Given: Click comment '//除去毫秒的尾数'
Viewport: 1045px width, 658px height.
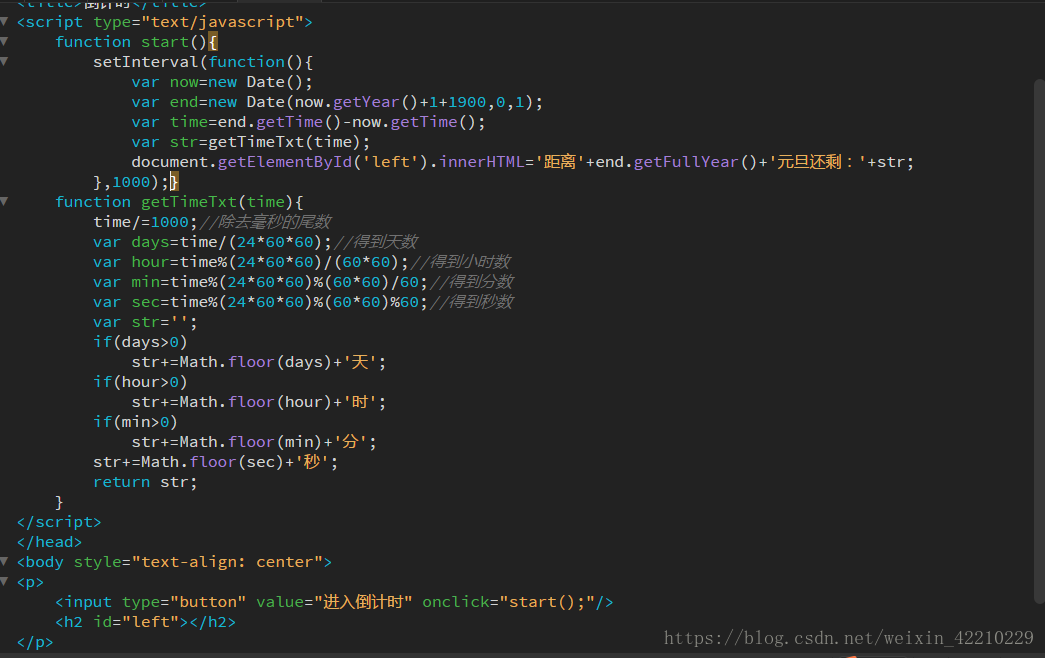Looking at the screenshot, I should pyautogui.click(x=265, y=222).
